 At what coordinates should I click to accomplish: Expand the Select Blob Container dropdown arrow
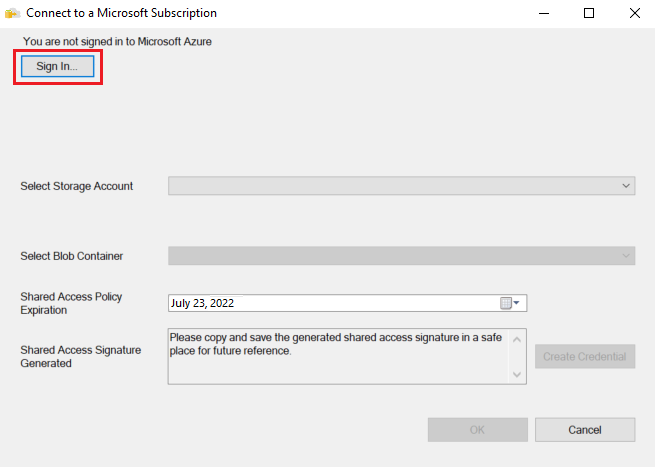click(626, 256)
